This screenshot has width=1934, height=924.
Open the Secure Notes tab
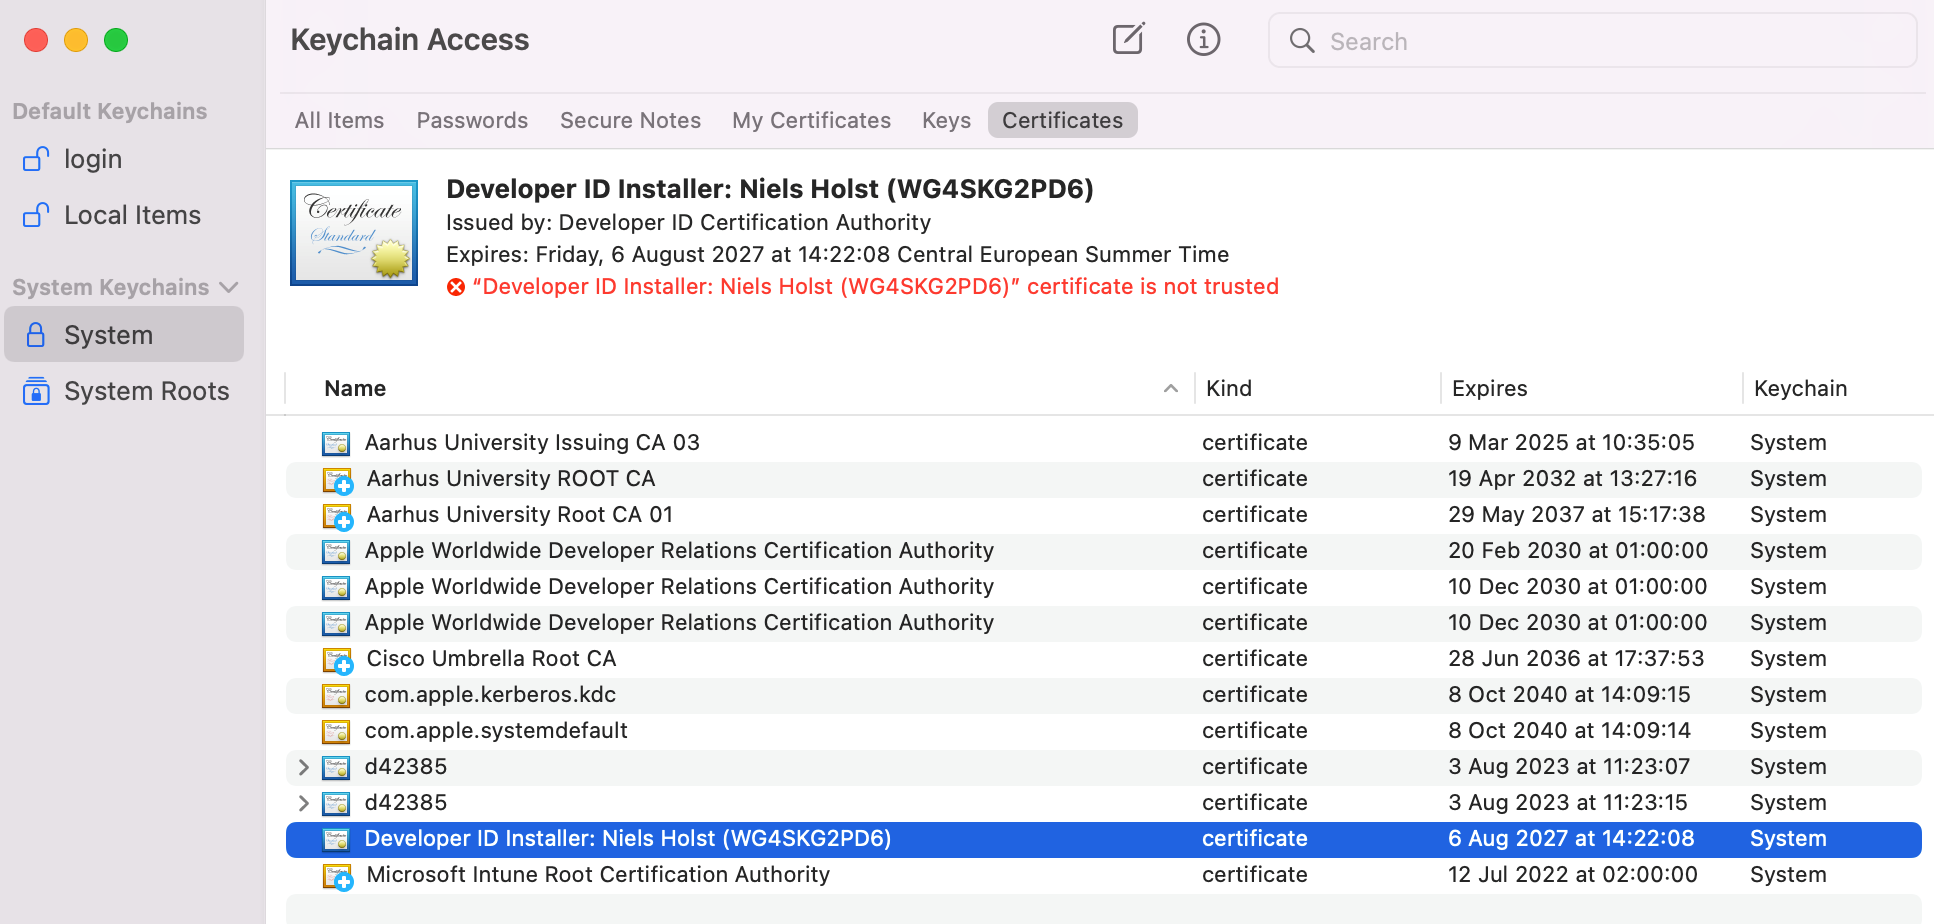[x=630, y=120]
